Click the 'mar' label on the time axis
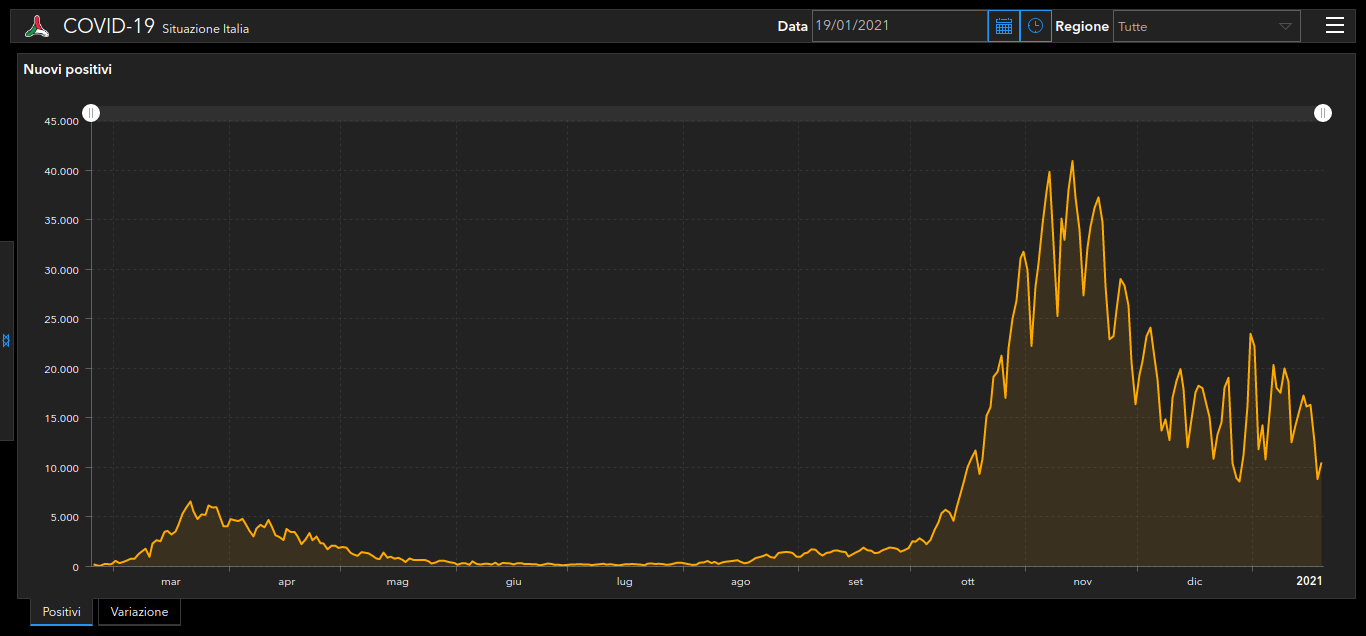This screenshot has width=1366, height=636. coord(171,581)
